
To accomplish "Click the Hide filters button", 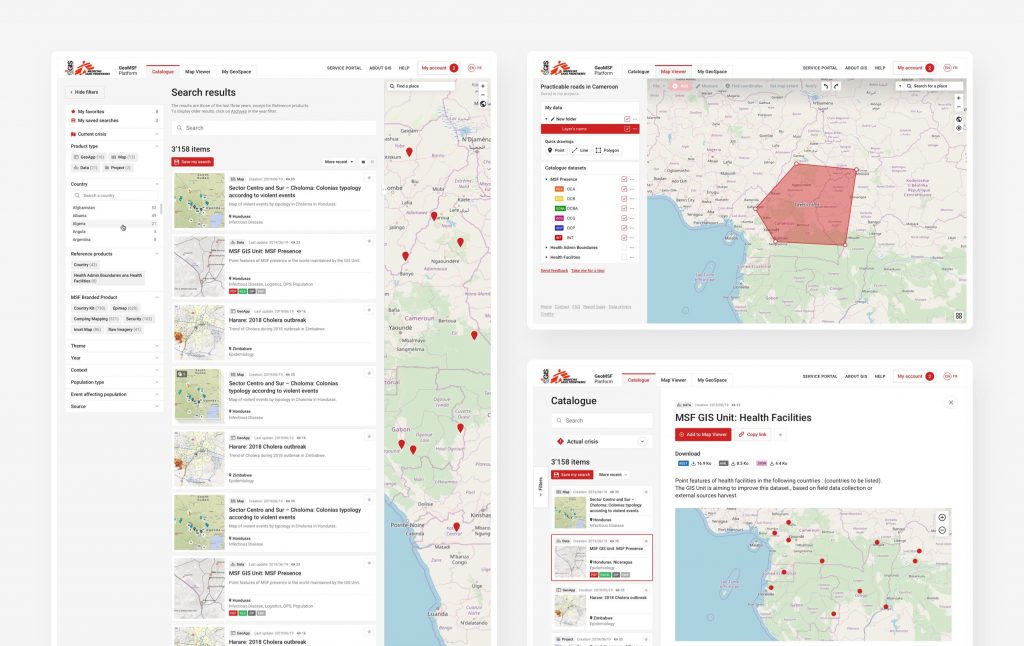I will [85, 92].
